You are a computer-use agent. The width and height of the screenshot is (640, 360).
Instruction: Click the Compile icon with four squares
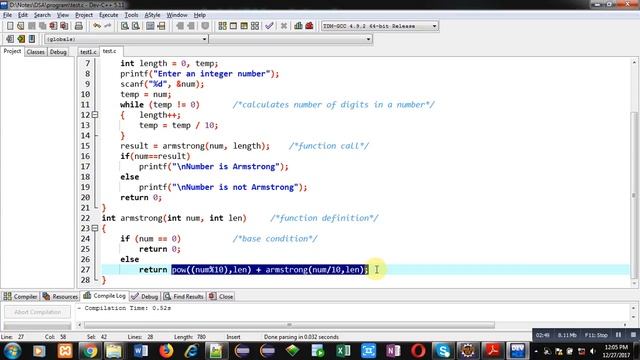coord(222,26)
